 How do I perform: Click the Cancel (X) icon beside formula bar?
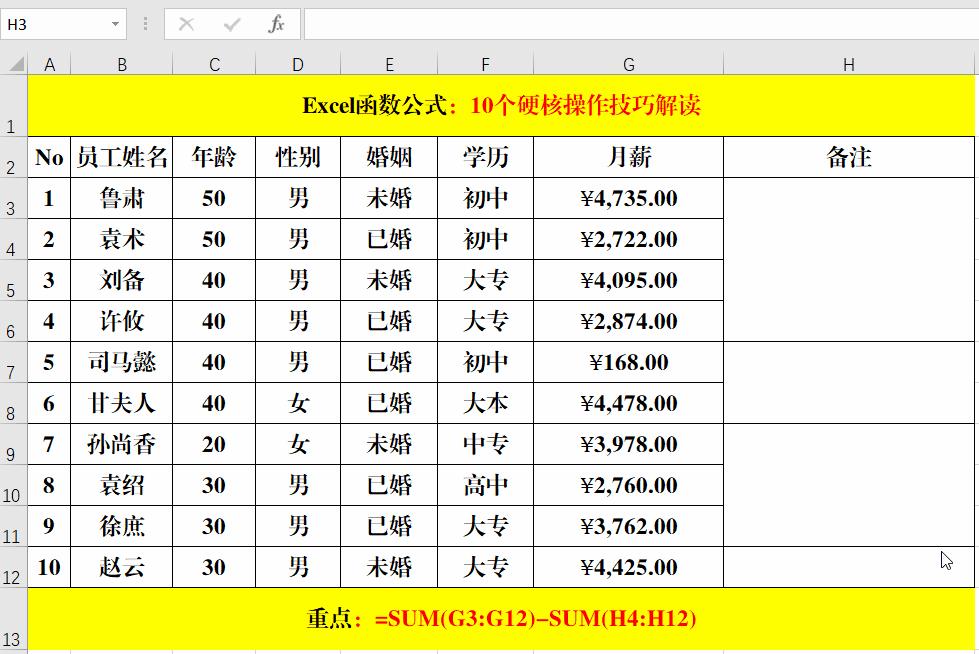185,24
